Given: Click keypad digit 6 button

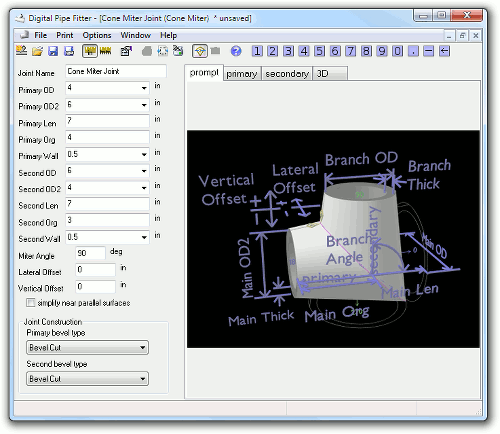Looking at the screenshot, I should click(x=335, y=51).
